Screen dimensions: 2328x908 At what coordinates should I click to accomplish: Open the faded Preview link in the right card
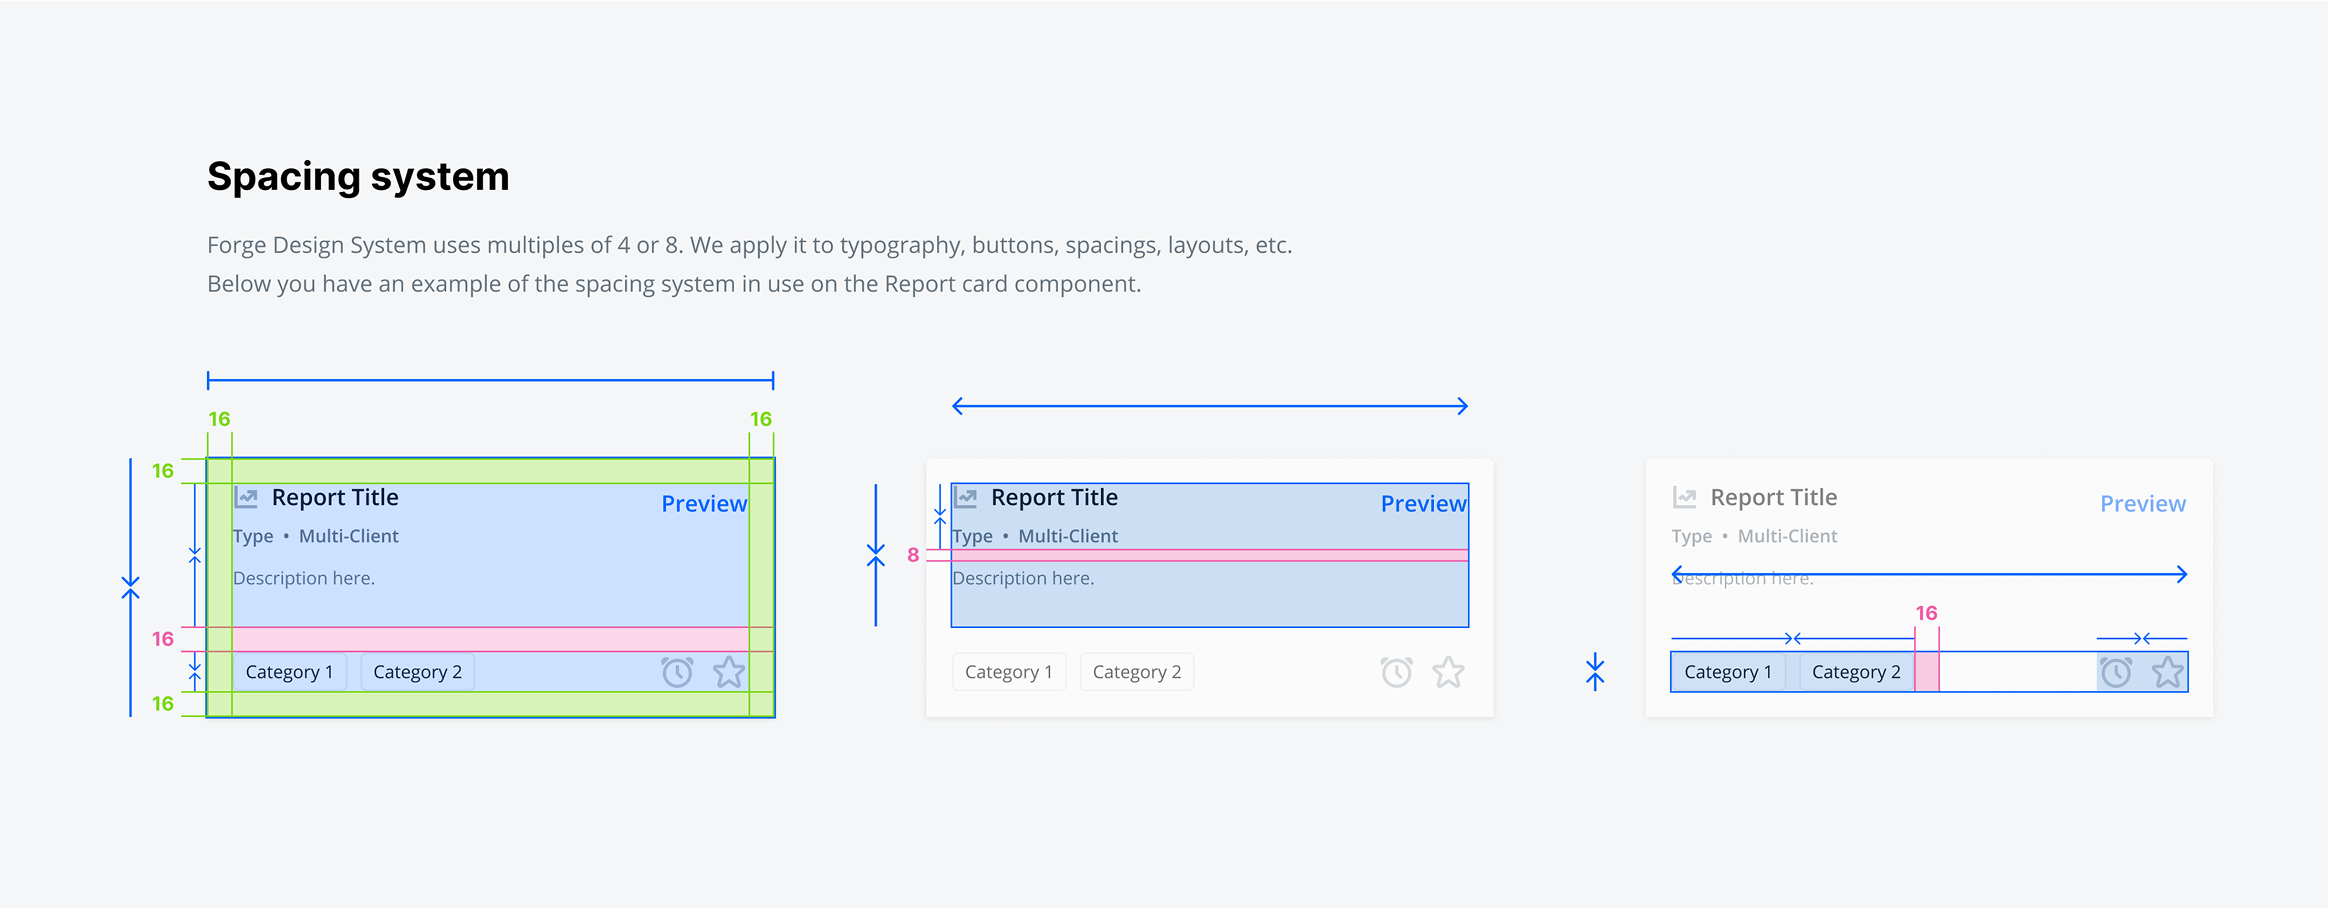2143,504
